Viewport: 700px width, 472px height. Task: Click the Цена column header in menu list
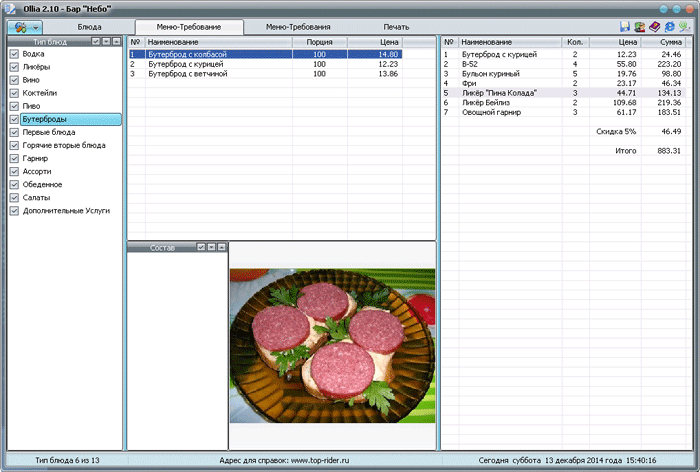click(375, 42)
